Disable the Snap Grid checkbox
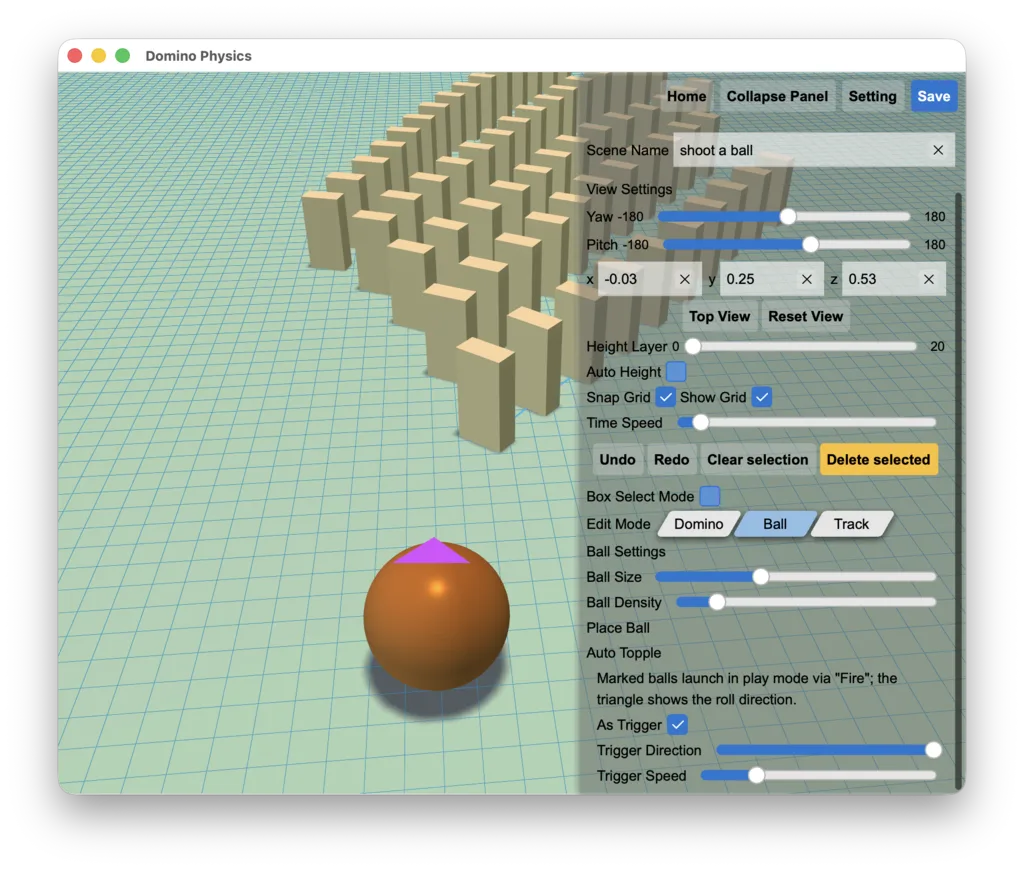Screen dimensions: 1024x871 (x=665, y=397)
